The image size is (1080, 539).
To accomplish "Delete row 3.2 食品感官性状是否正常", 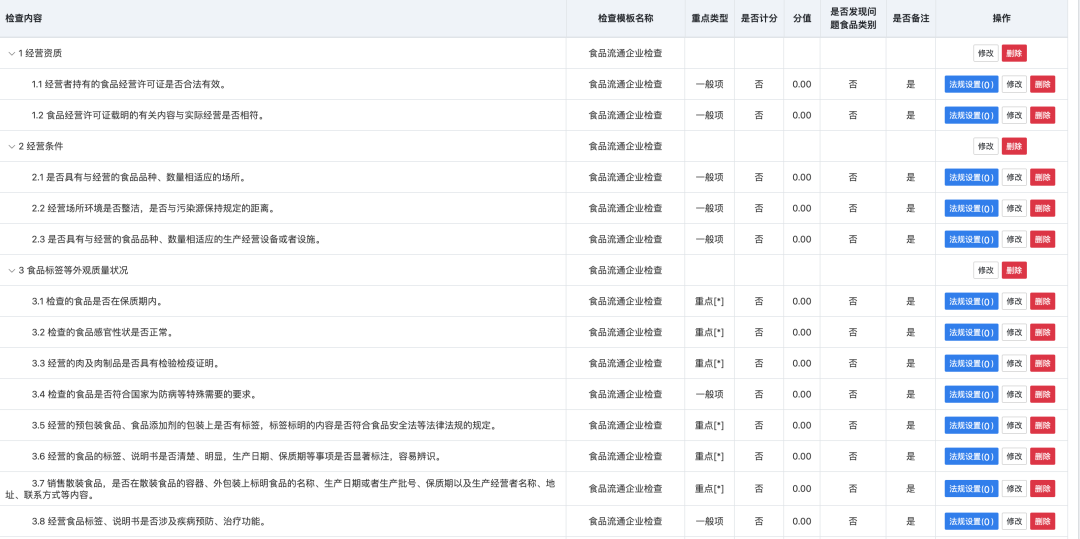I will 1042,332.
